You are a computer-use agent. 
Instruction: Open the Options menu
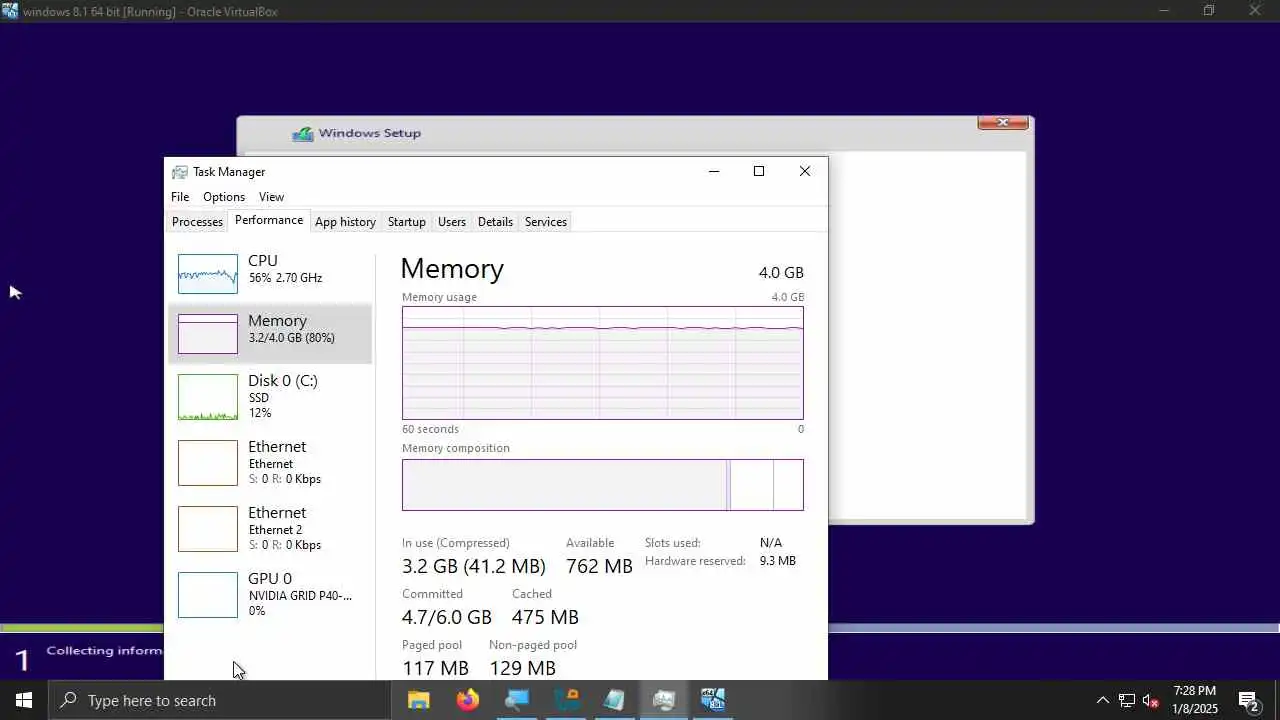point(224,197)
